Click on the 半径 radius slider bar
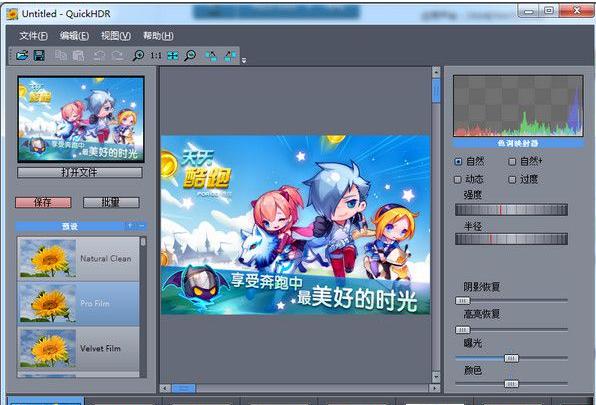The width and height of the screenshot is (596, 405). point(511,239)
